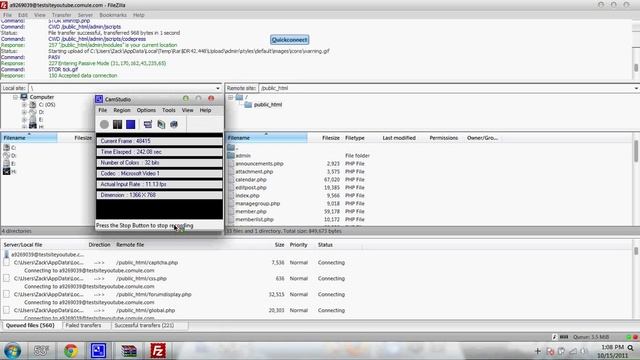
Task: Click the CamStudio Pause button
Action: click(118, 124)
